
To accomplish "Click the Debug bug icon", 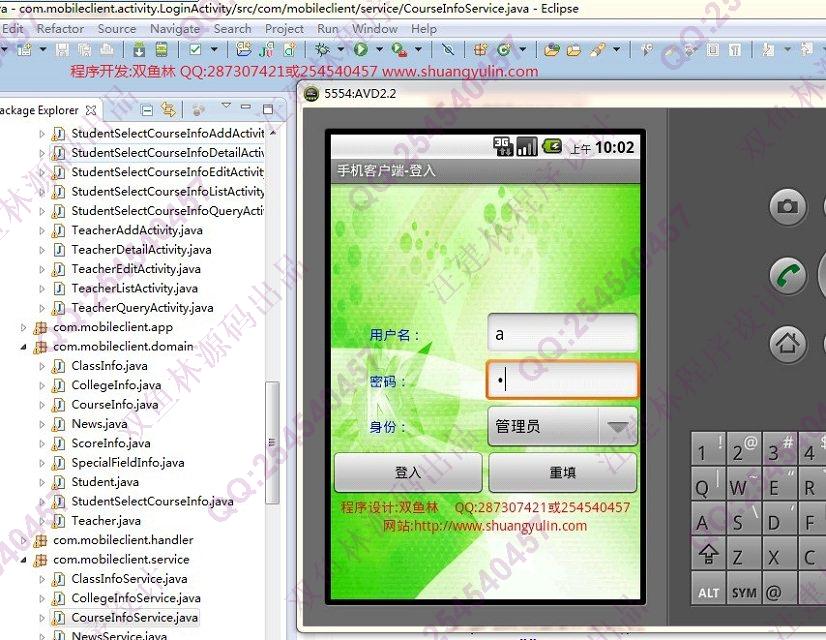I will pyautogui.click(x=323, y=49).
